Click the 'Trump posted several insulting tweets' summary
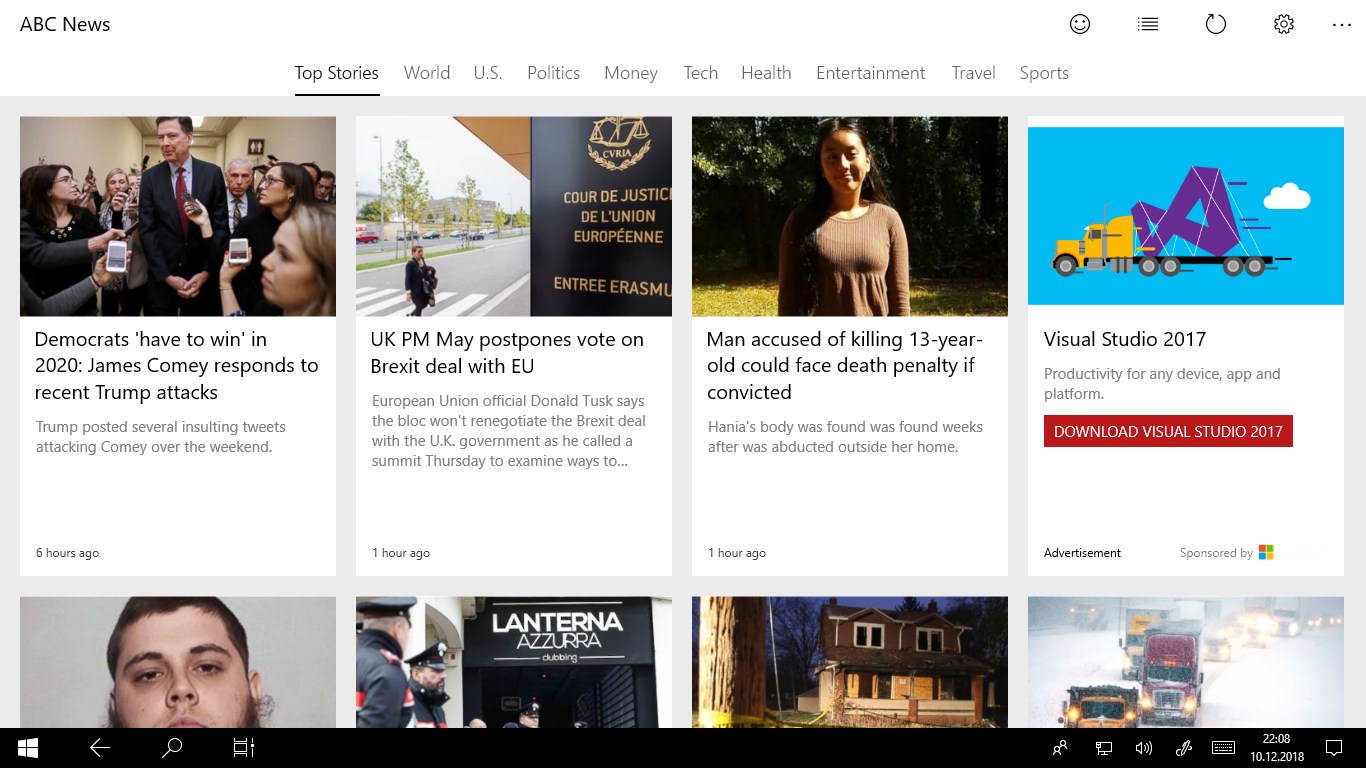The height and width of the screenshot is (768, 1366). [x=161, y=437]
